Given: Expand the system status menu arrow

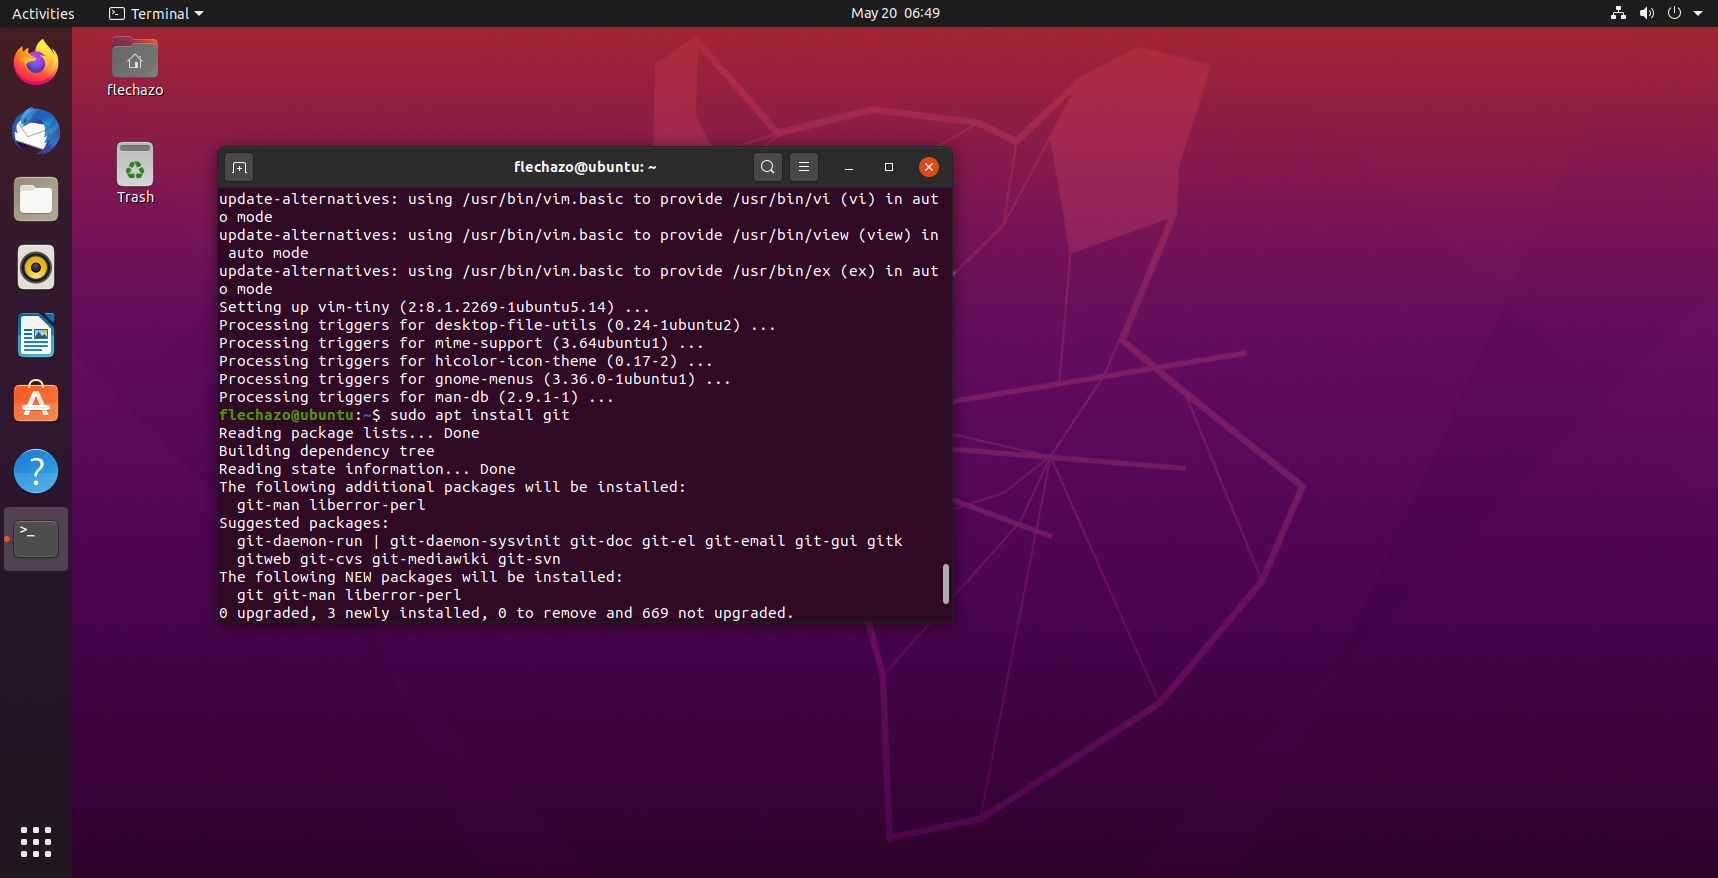Looking at the screenshot, I should point(1698,13).
